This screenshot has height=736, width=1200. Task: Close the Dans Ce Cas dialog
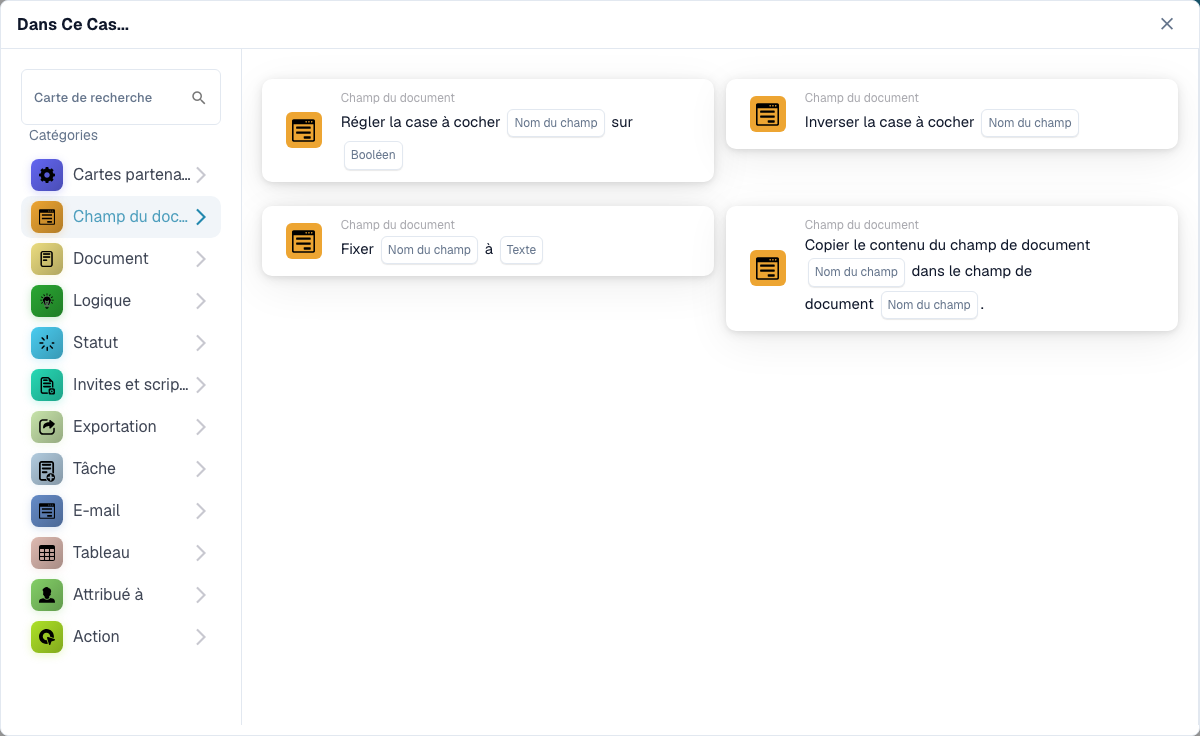1167,24
